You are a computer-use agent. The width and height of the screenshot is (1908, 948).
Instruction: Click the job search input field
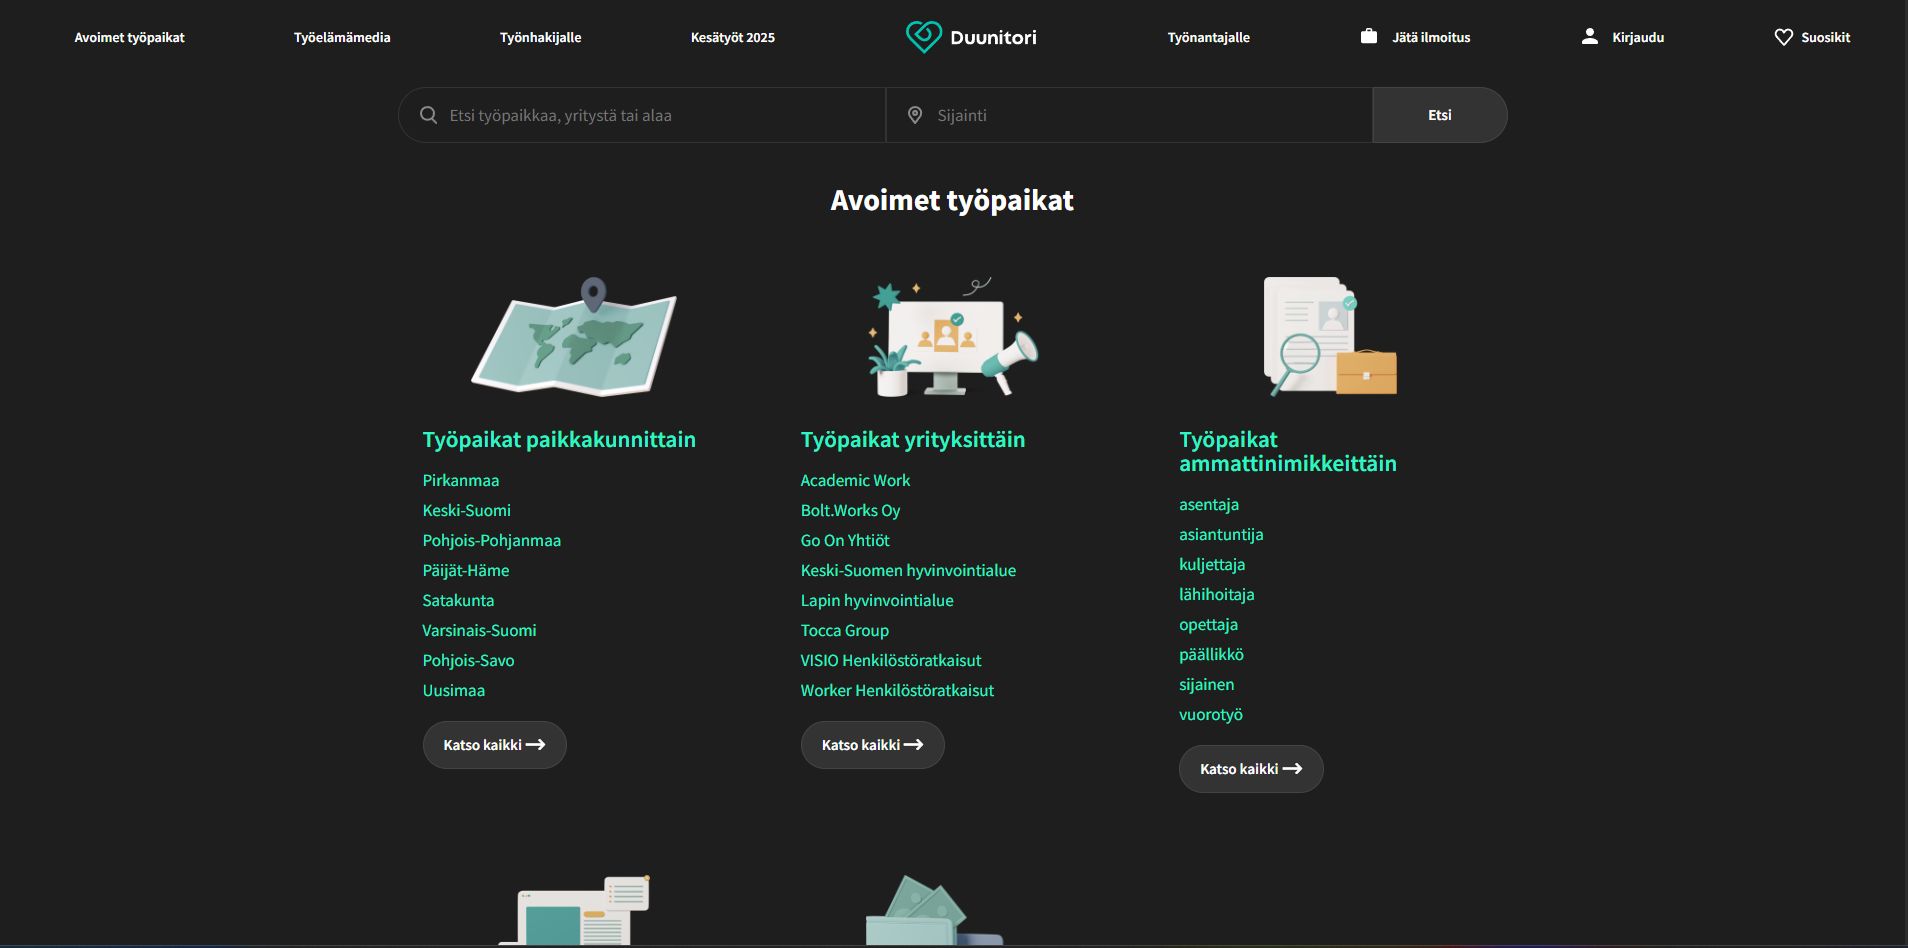tap(642, 115)
